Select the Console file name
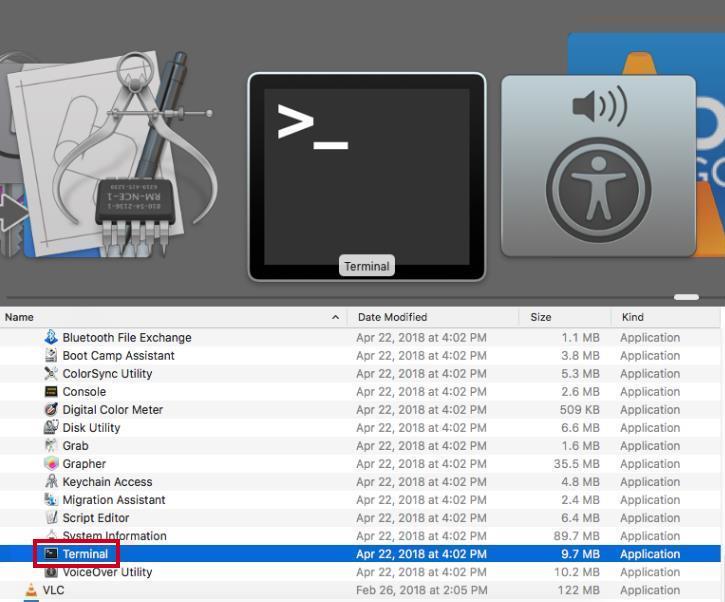 pos(84,392)
